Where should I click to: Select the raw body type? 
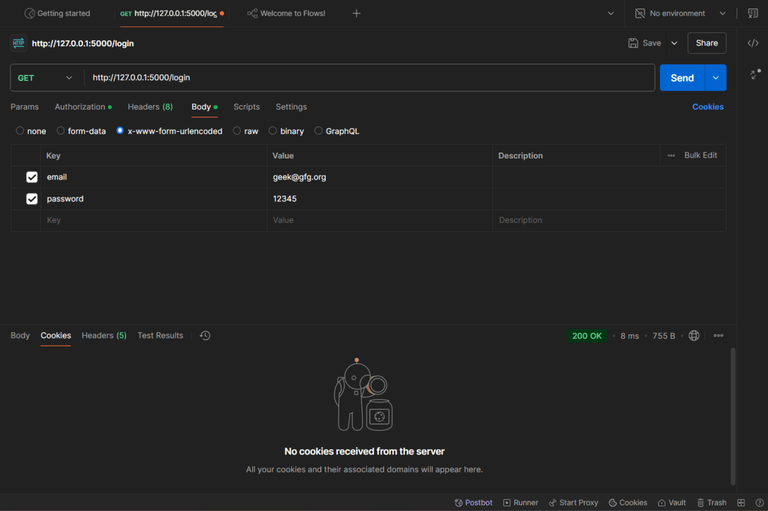237,131
